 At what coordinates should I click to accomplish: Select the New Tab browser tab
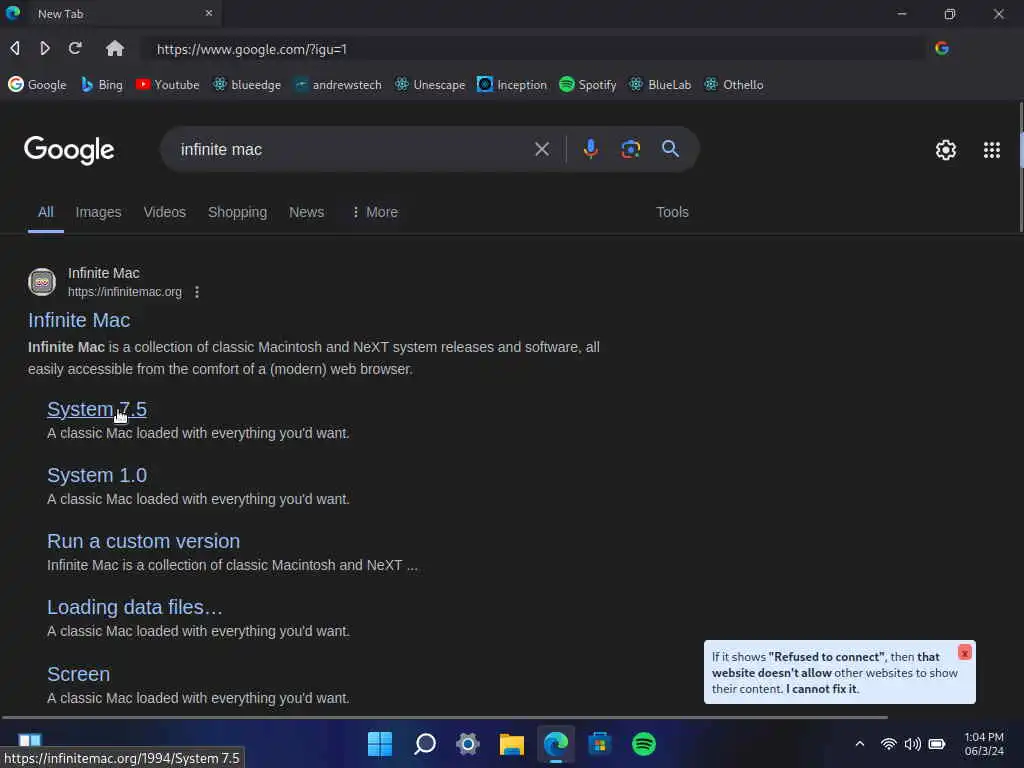[x=111, y=14]
